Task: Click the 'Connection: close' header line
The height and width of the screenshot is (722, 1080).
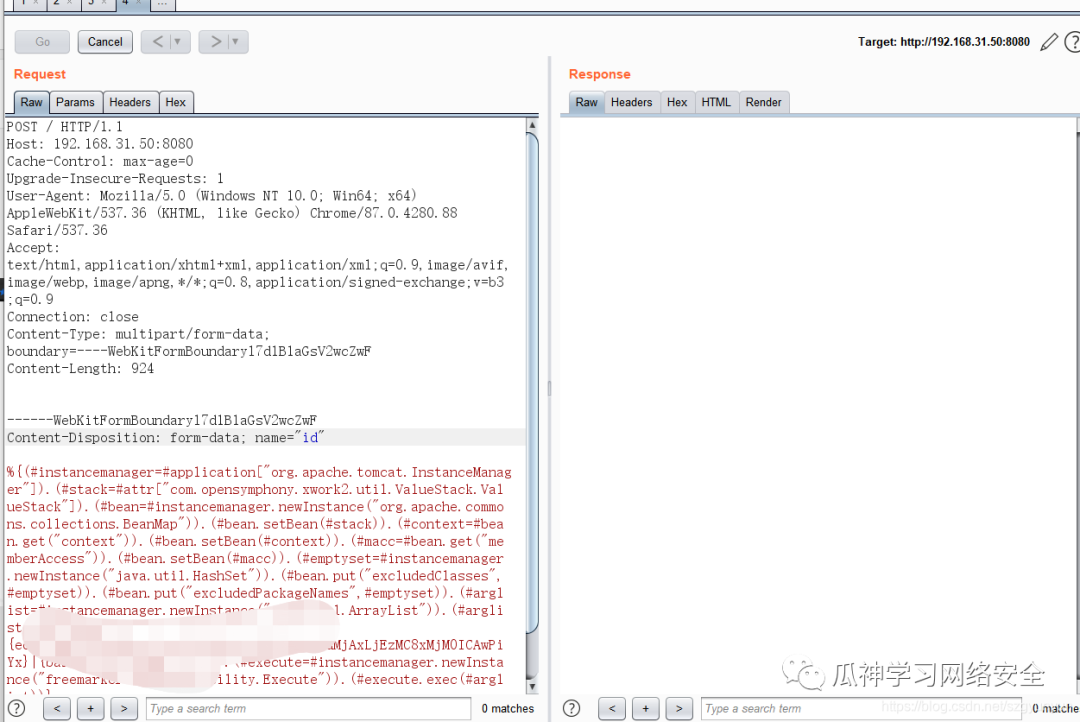Action: pyautogui.click(x=73, y=317)
